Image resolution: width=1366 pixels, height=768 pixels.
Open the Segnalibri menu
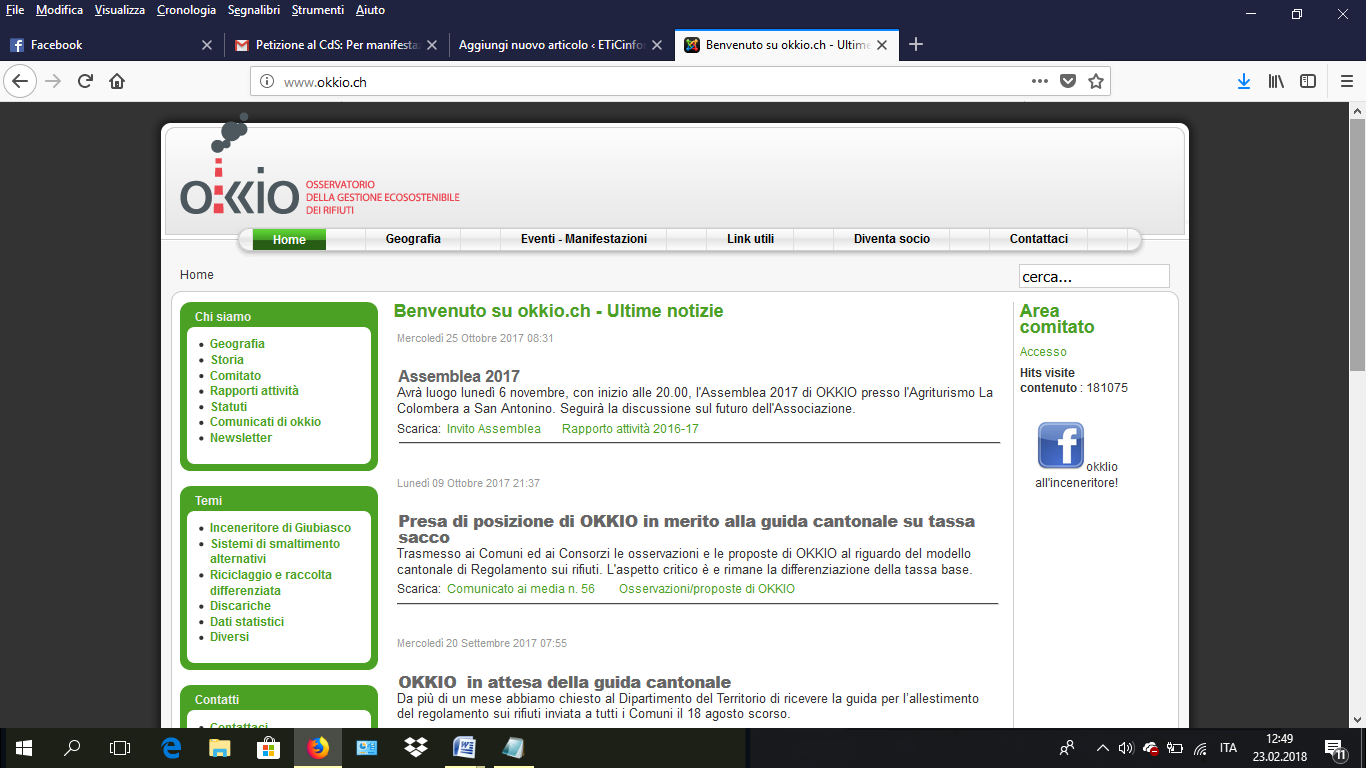(x=254, y=10)
